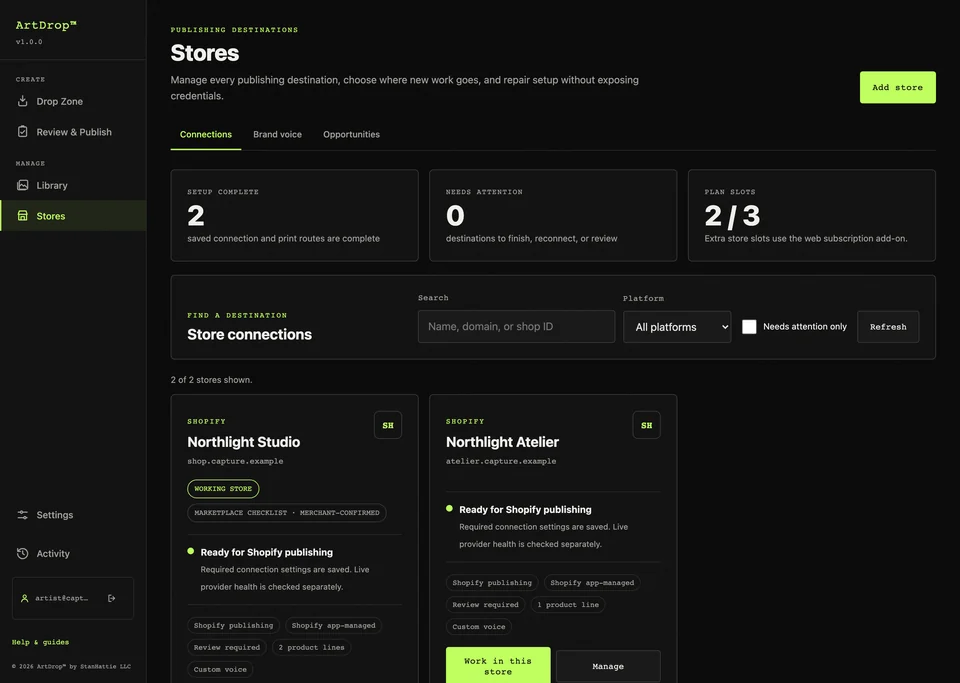Click the v1.0.0 version label
Screen dimensions: 960x683
[29, 42]
